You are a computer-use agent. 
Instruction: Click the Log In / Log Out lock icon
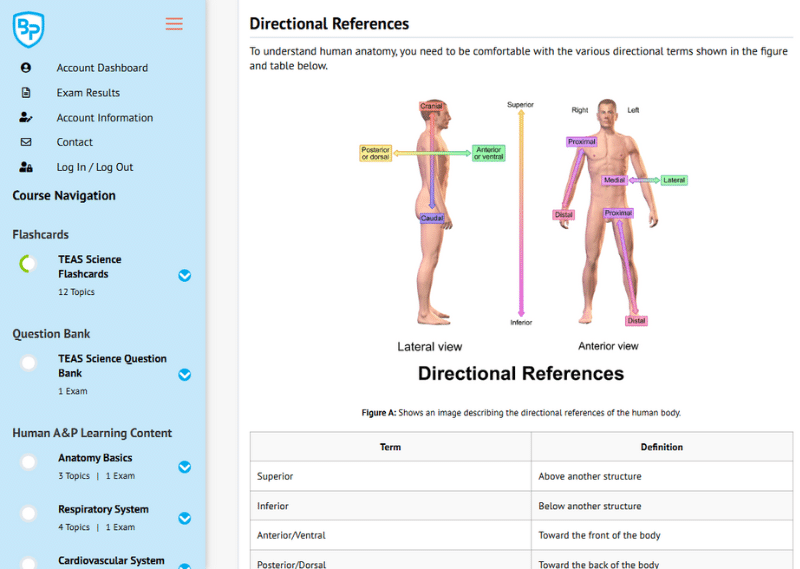[26, 167]
